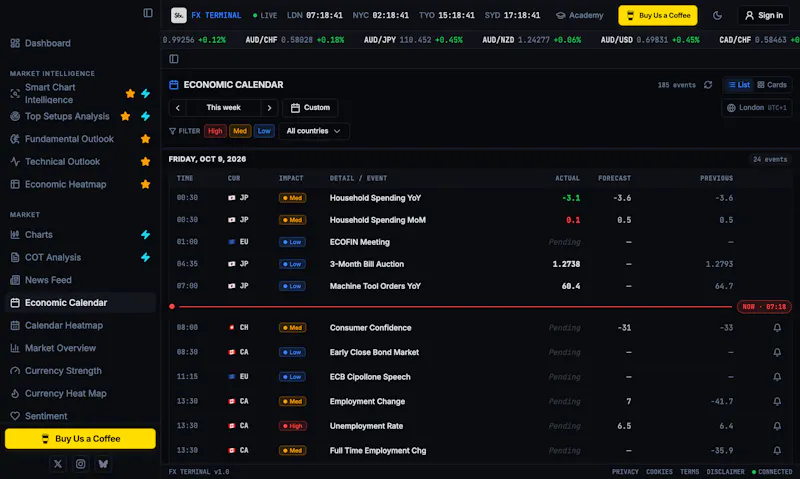Click the lightning icon beside COT Analysis

click(145, 258)
